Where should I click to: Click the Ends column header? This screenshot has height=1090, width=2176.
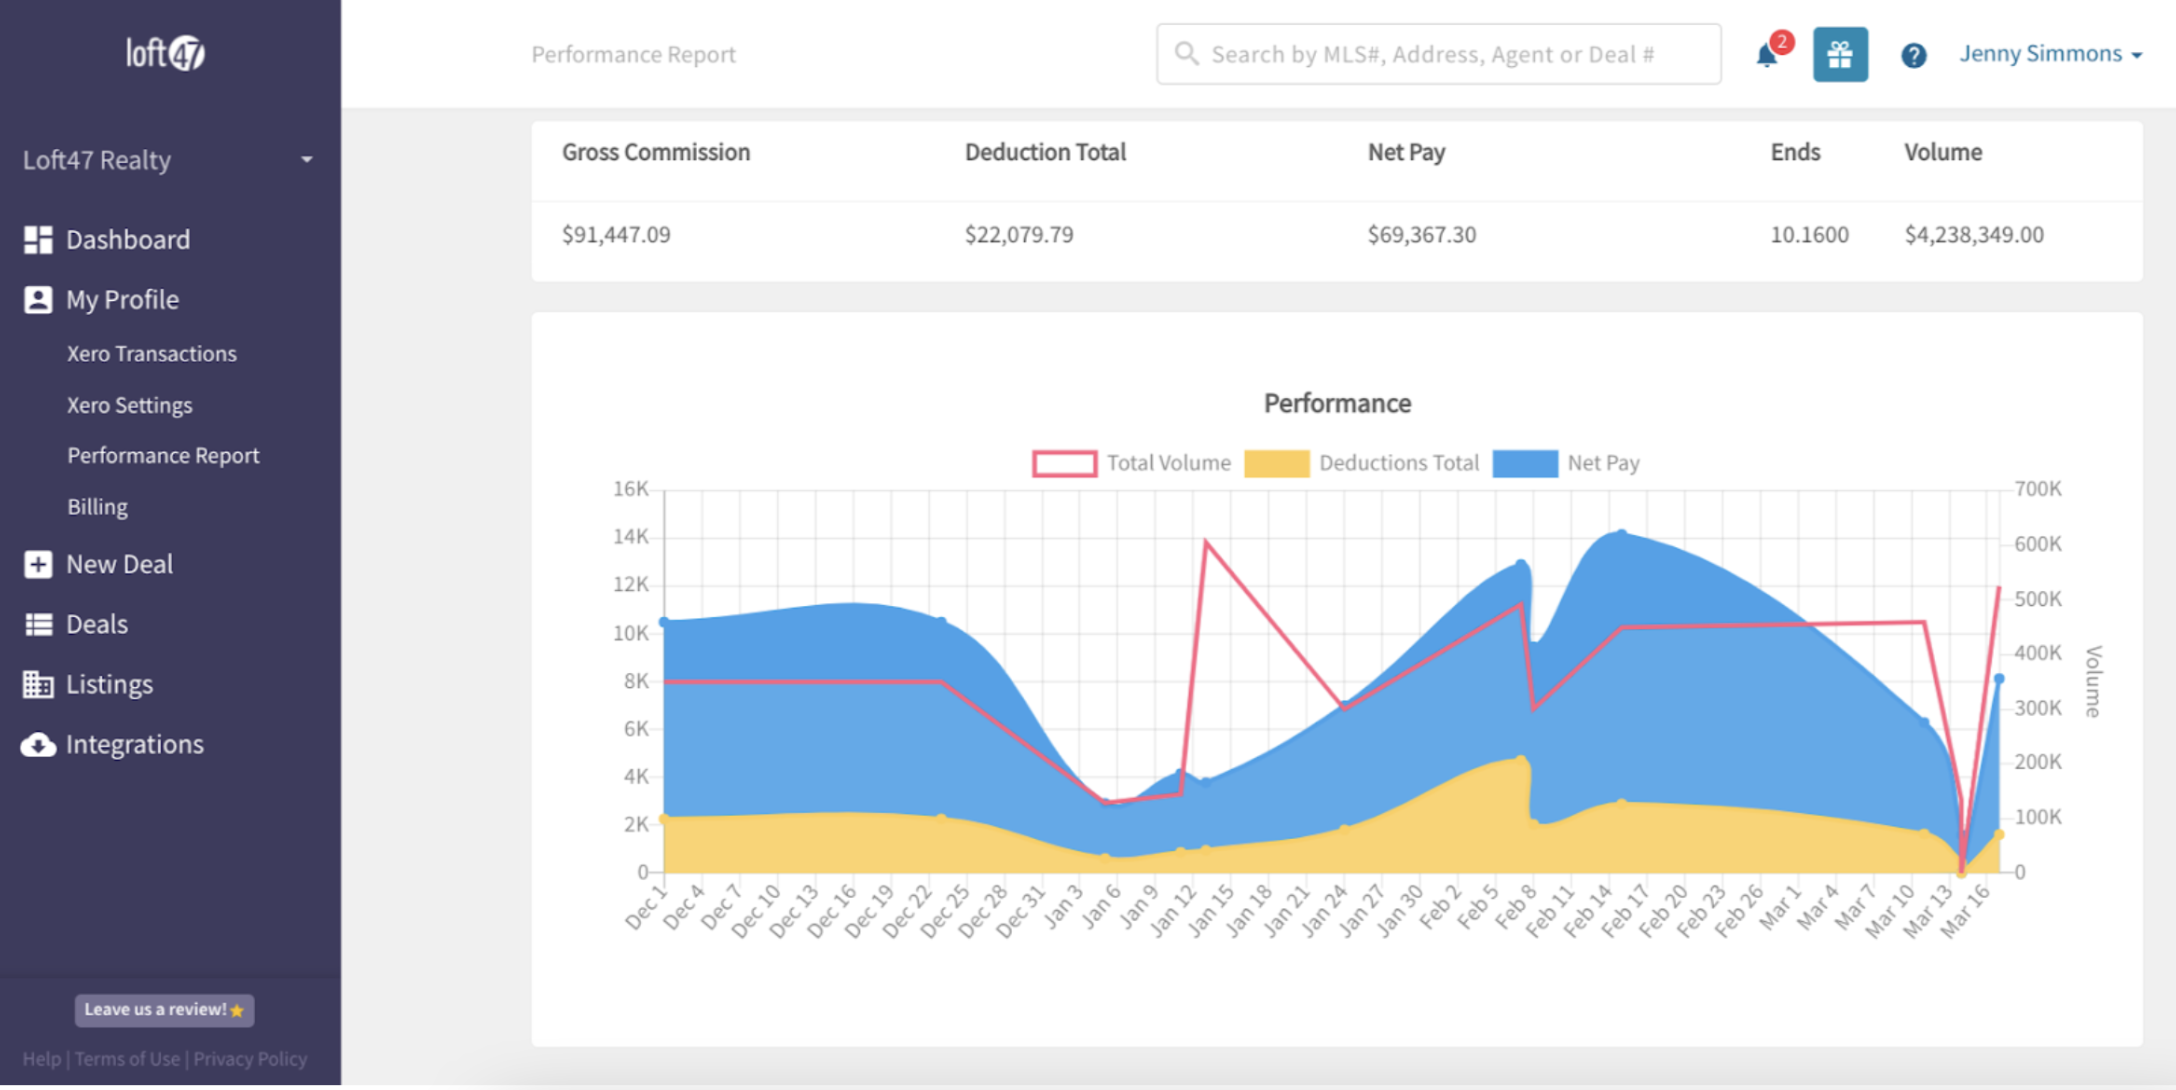click(1795, 152)
